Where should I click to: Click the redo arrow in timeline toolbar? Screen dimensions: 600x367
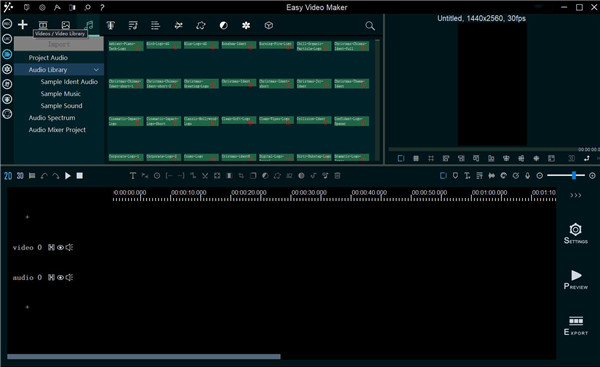pyautogui.click(x=56, y=176)
